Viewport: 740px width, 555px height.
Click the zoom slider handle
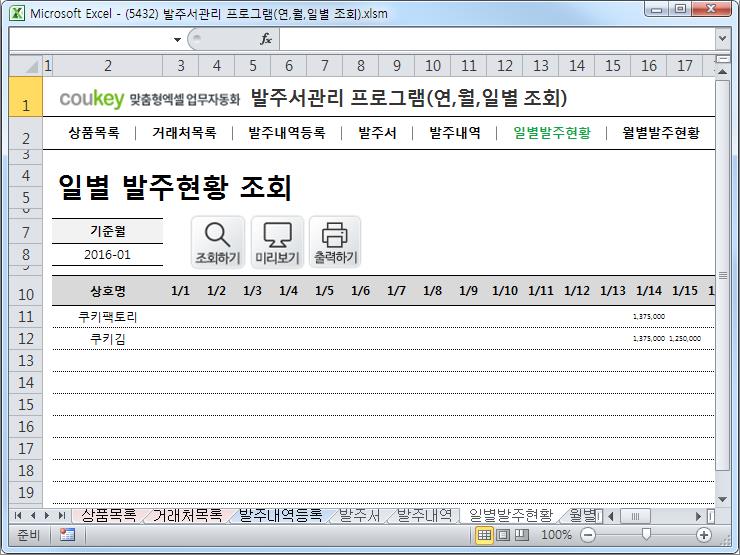(646, 534)
